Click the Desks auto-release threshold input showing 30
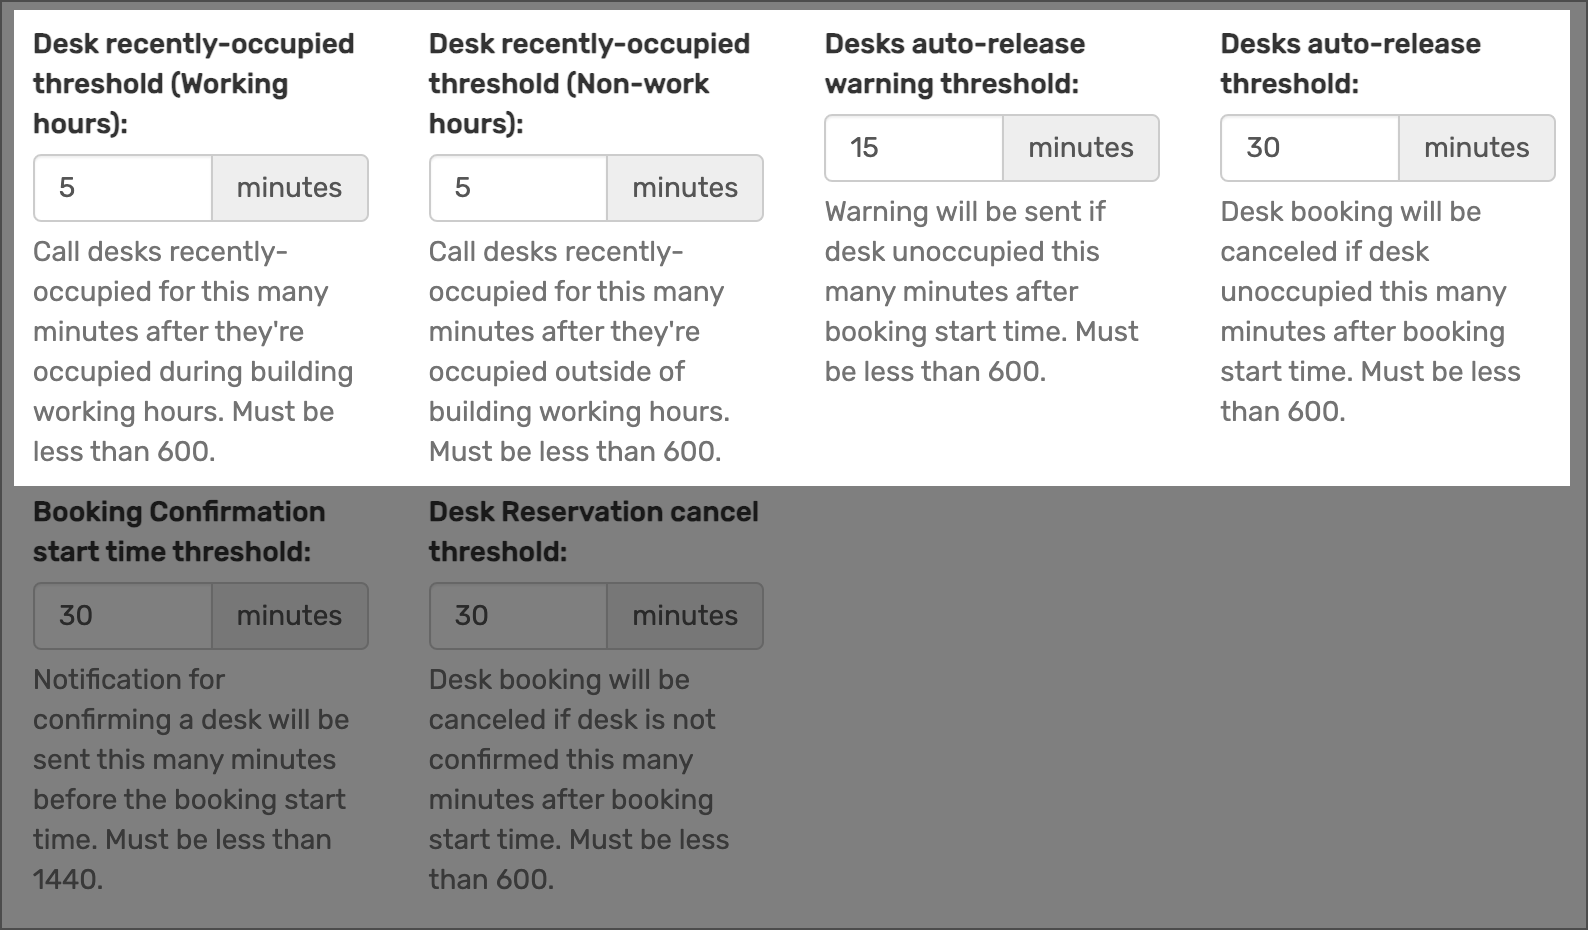The image size is (1588, 930). pyautogui.click(x=1308, y=148)
